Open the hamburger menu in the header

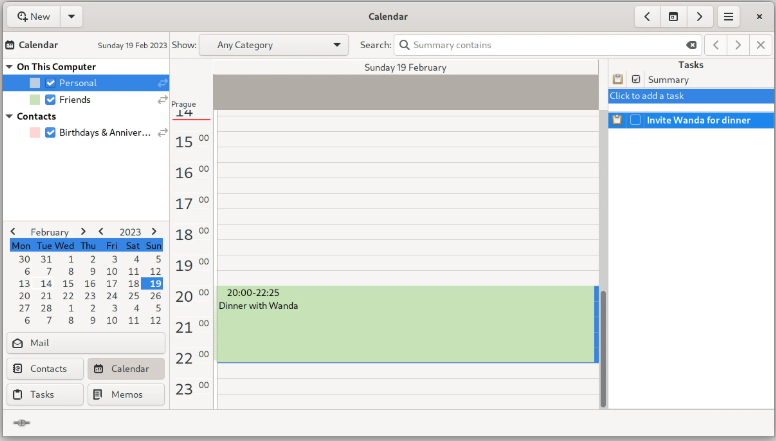[x=729, y=17]
